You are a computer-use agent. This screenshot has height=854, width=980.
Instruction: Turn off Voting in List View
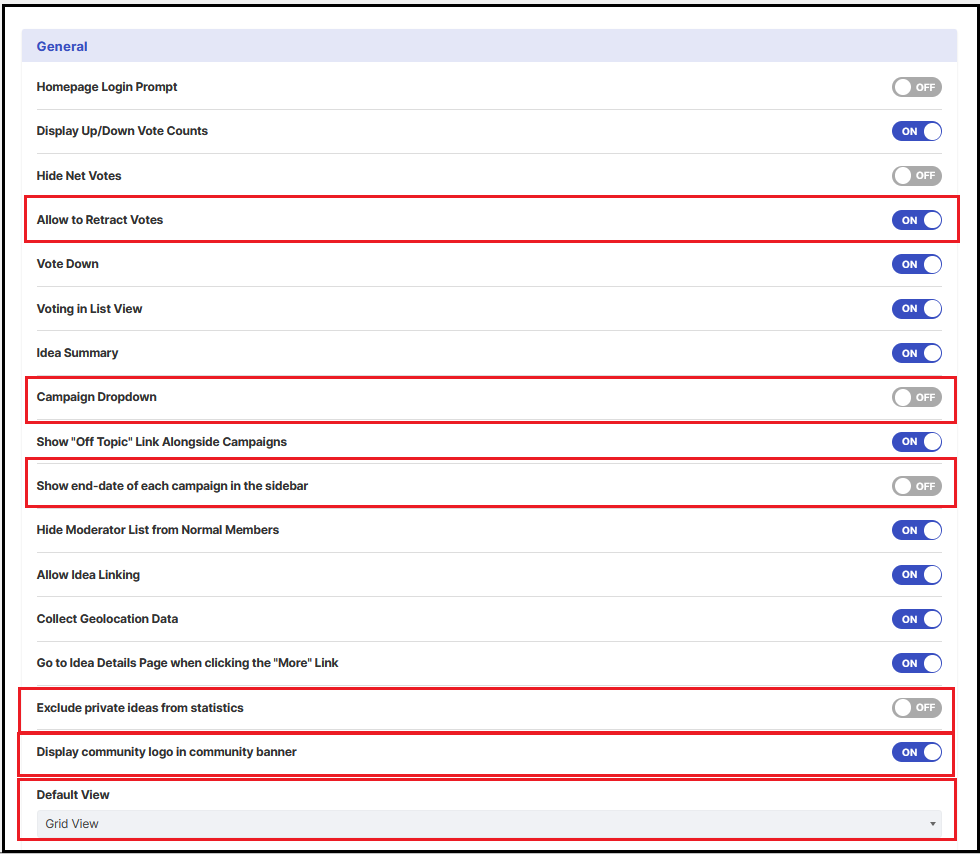[x=916, y=309]
